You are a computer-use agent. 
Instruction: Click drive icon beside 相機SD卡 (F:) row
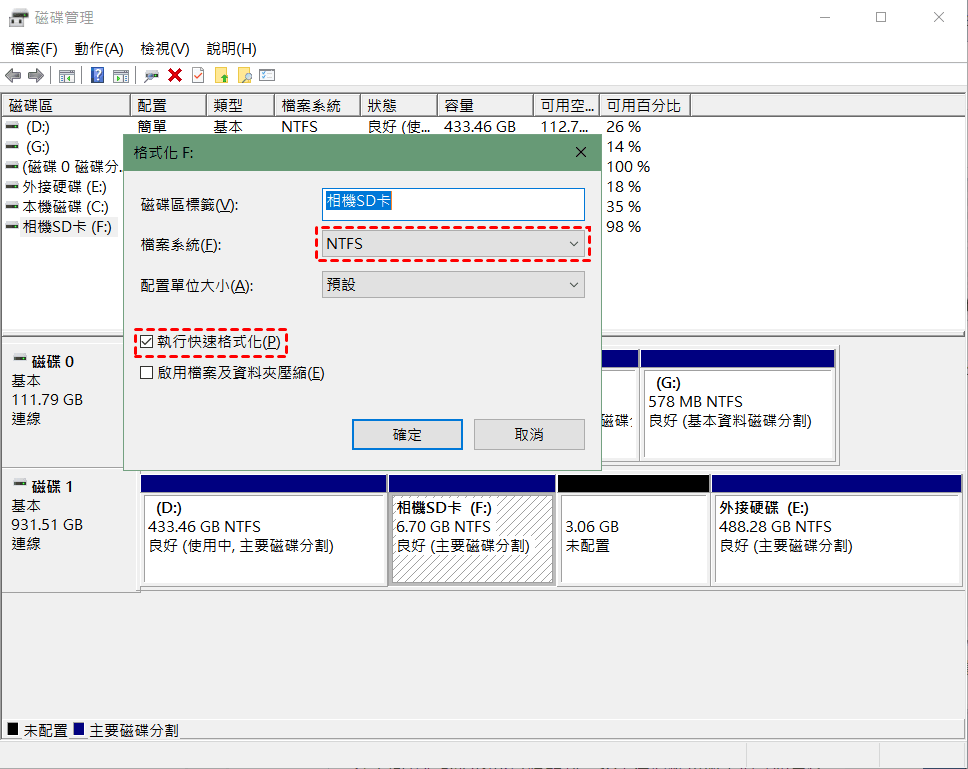pyautogui.click(x=12, y=227)
